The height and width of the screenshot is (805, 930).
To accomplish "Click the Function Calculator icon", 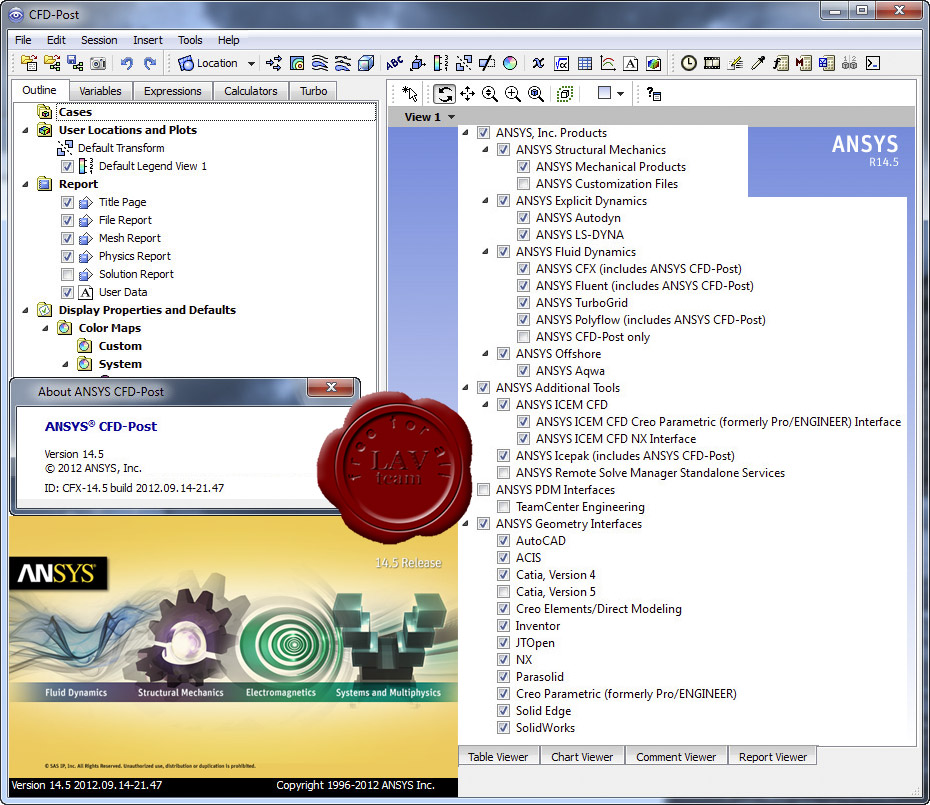I will click(781, 63).
